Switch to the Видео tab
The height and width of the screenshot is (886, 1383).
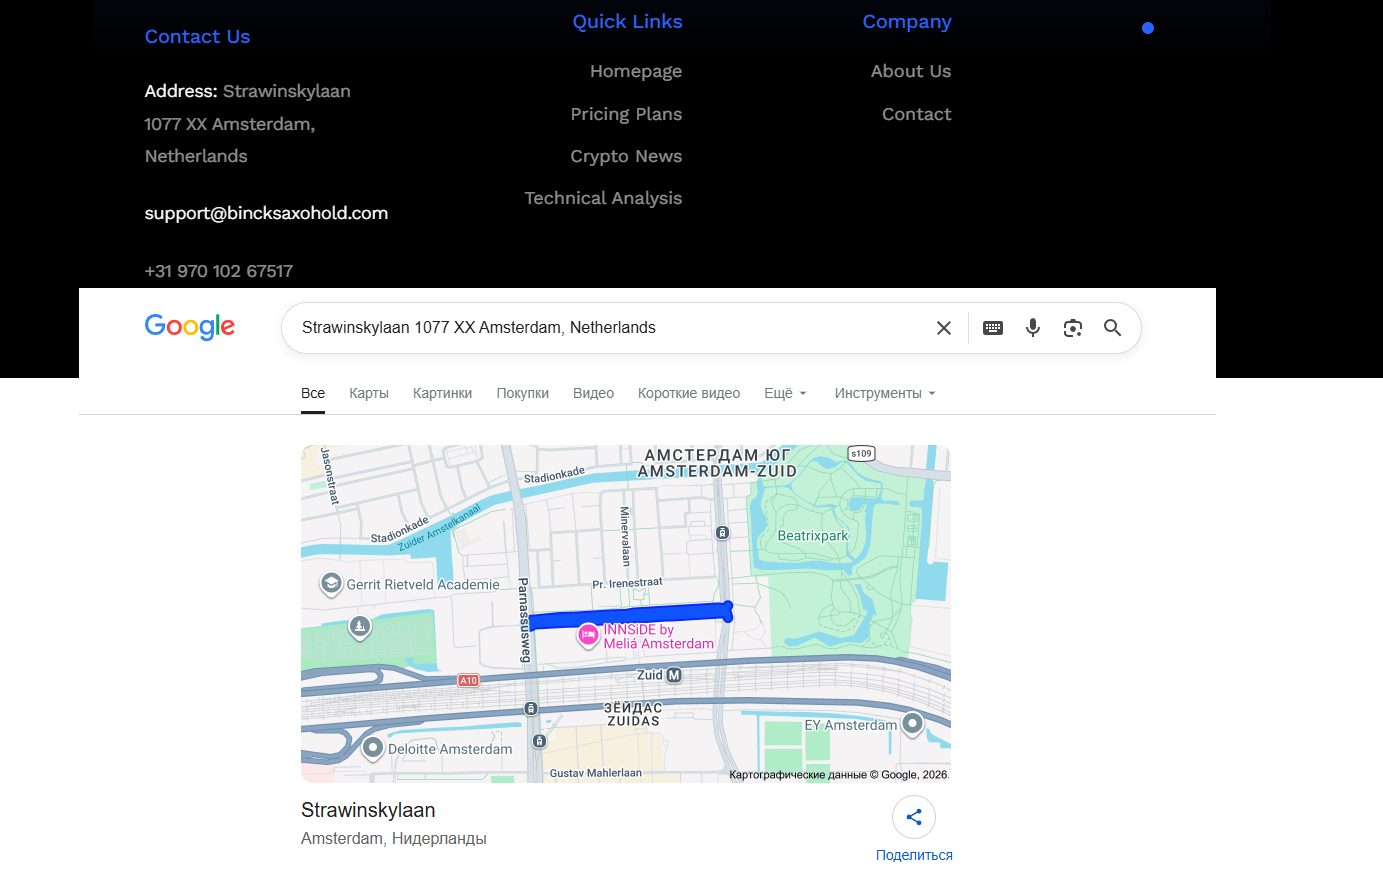[593, 393]
